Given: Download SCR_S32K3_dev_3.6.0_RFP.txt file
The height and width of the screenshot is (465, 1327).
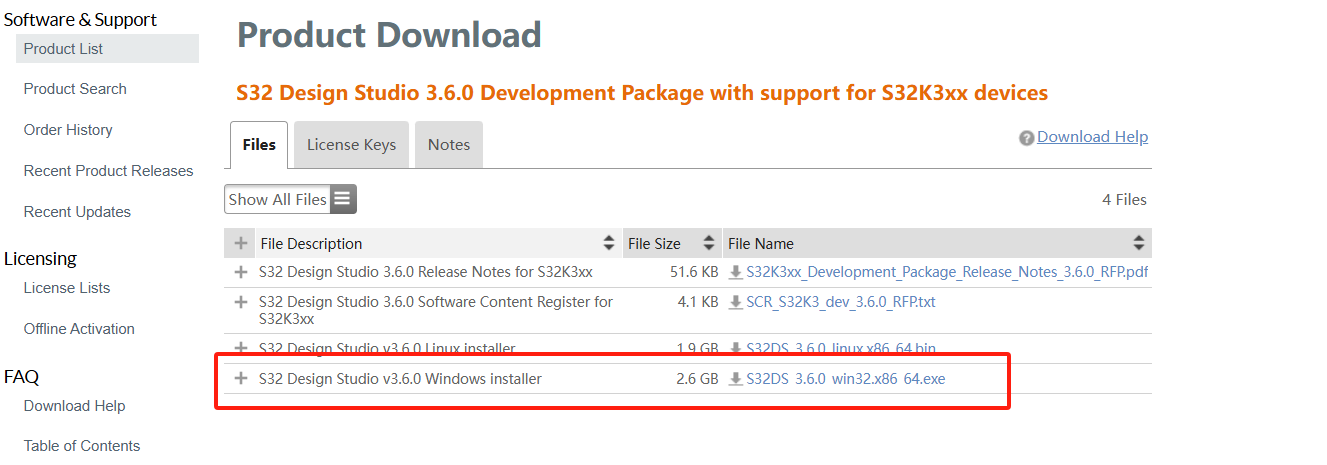Looking at the screenshot, I should point(841,302).
